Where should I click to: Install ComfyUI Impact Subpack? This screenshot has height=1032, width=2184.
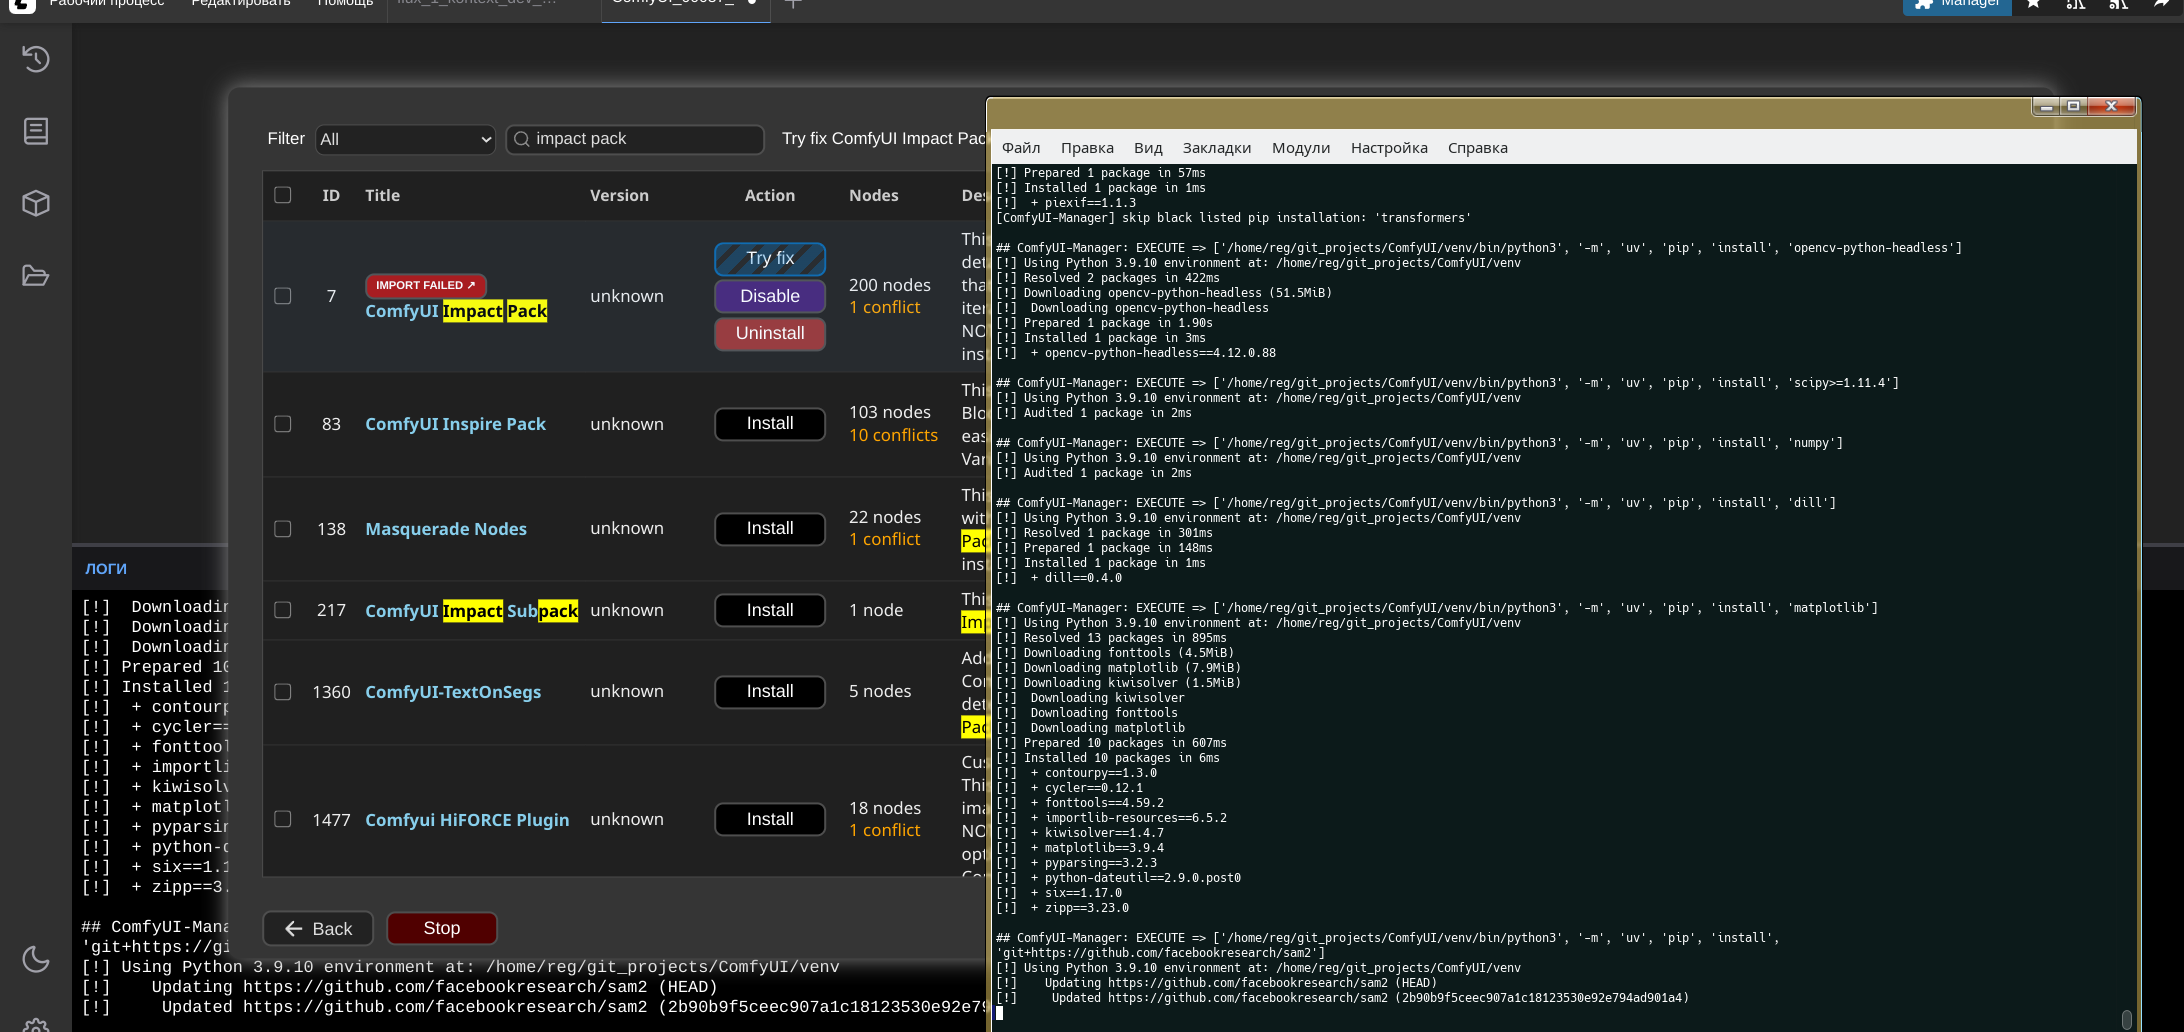(x=770, y=610)
